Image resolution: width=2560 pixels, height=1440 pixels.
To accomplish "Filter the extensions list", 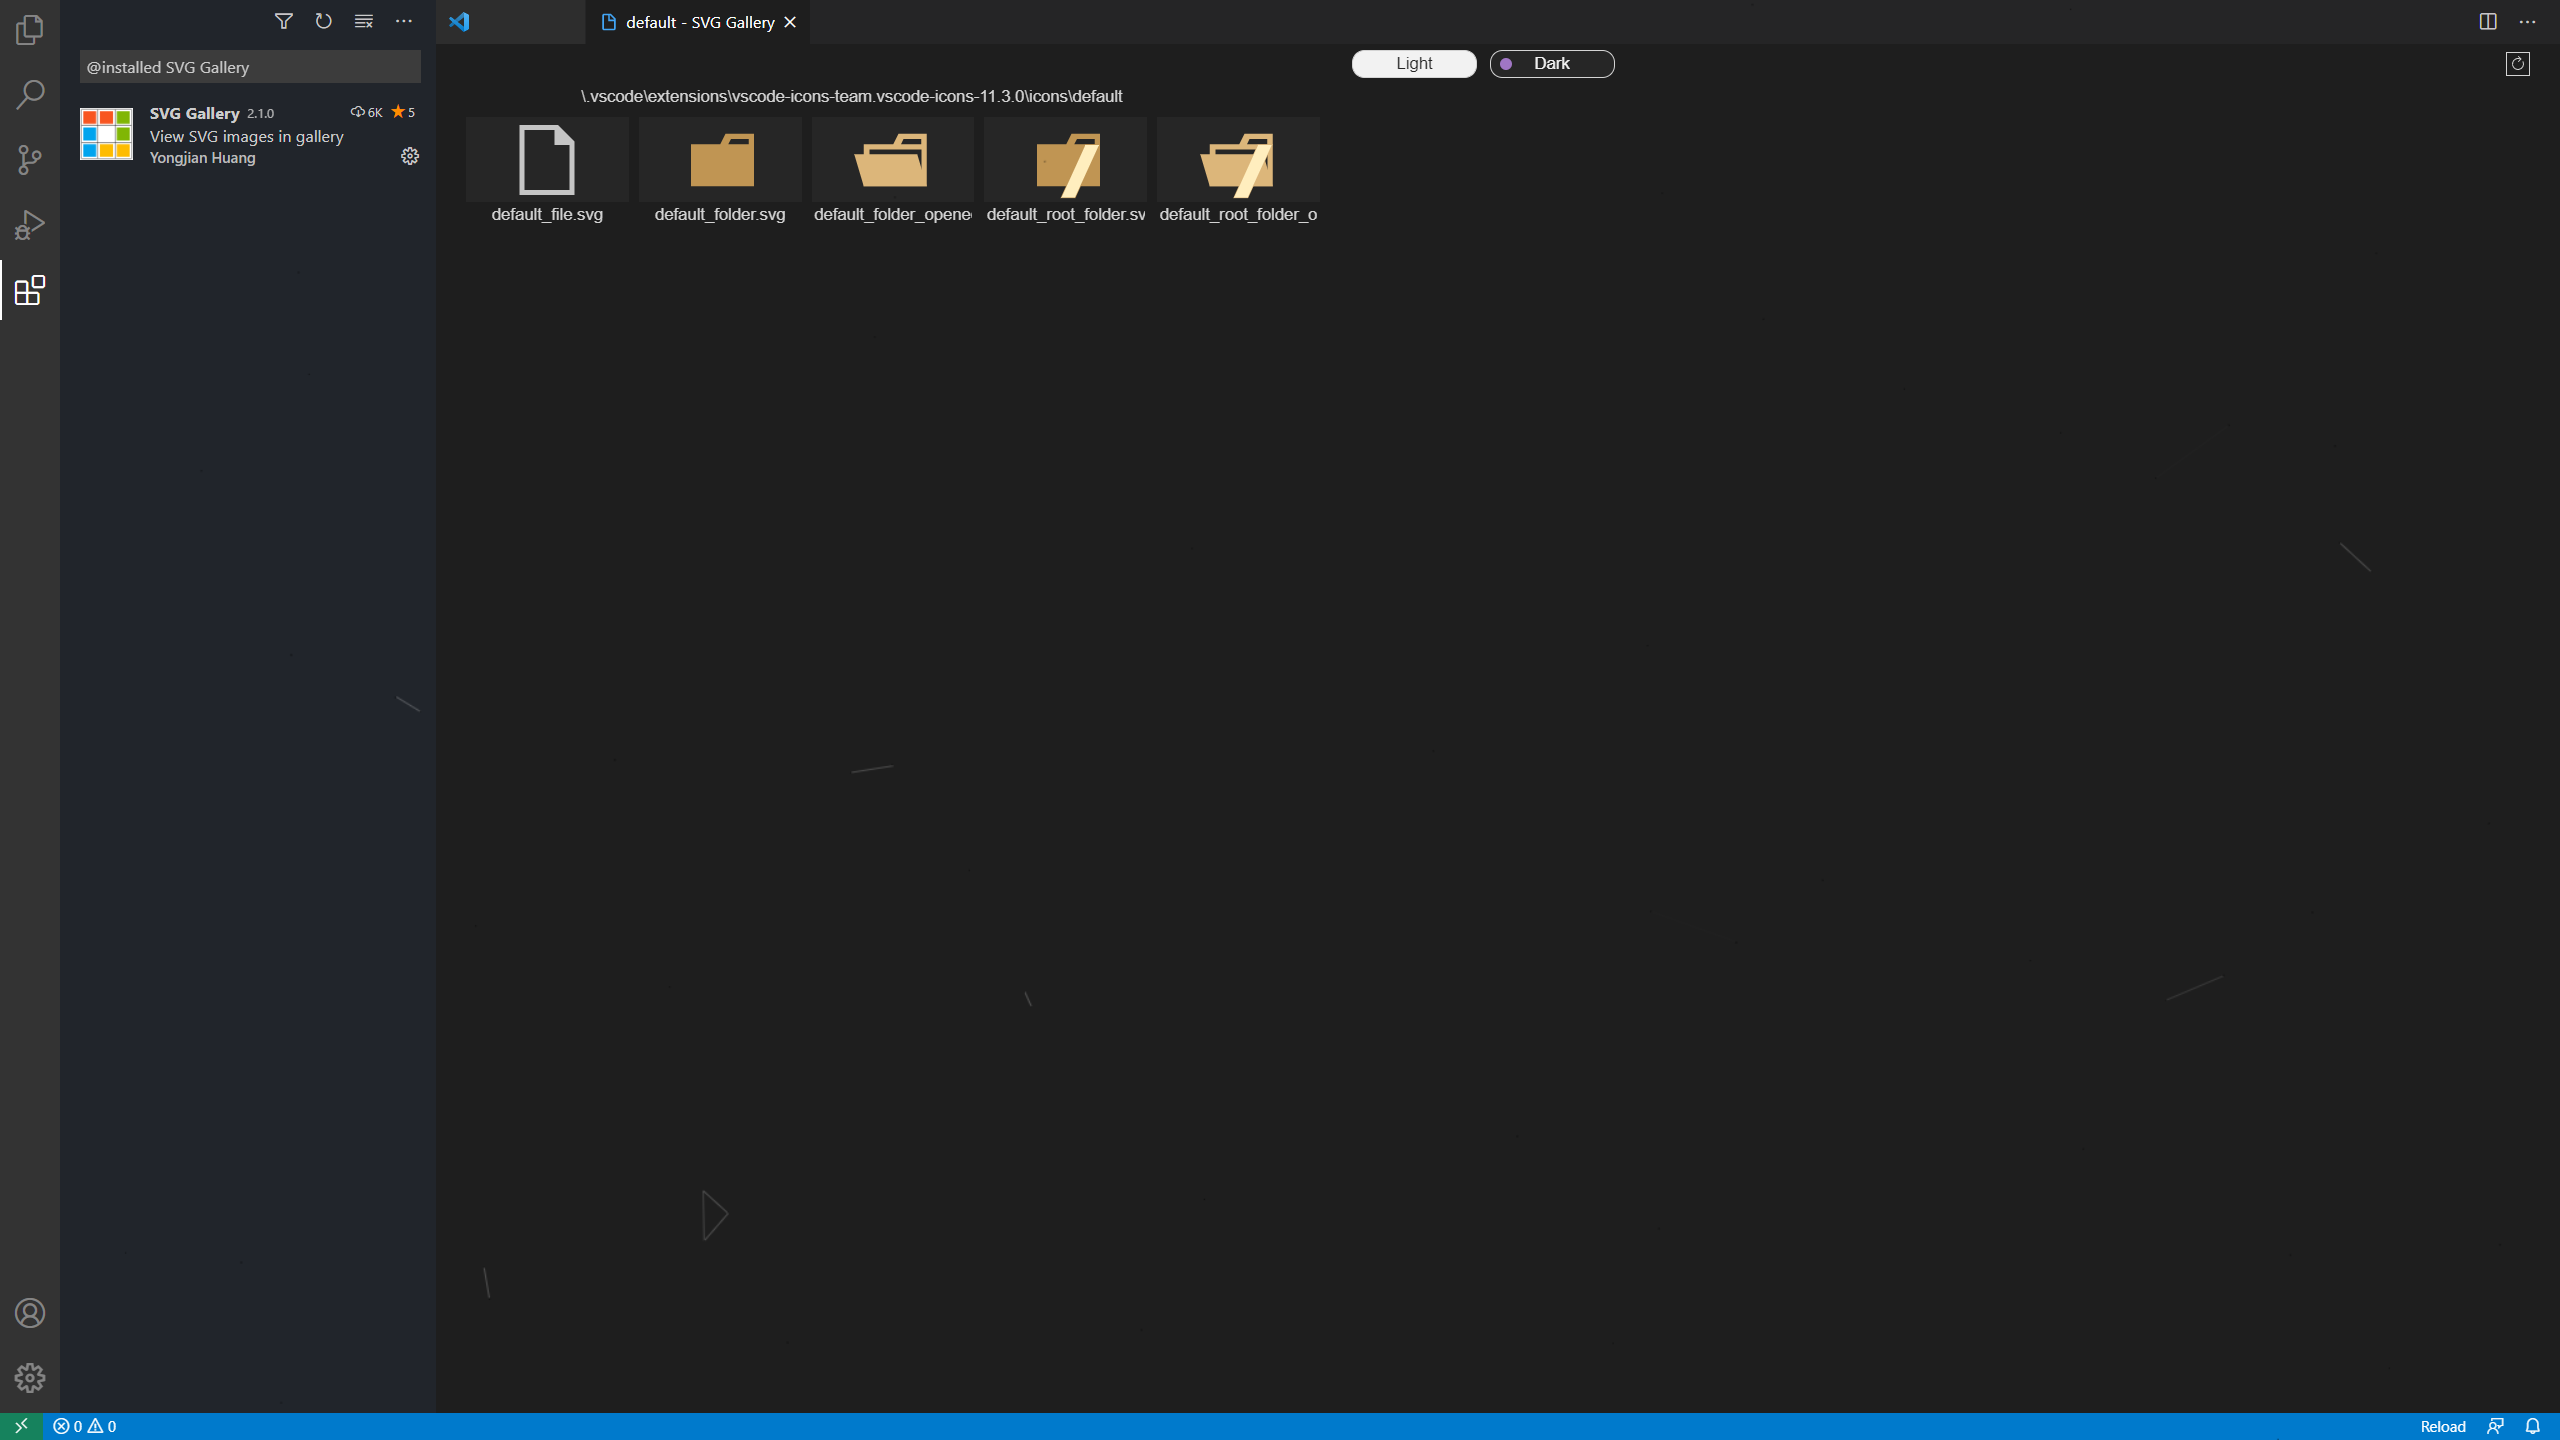I will pyautogui.click(x=284, y=21).
